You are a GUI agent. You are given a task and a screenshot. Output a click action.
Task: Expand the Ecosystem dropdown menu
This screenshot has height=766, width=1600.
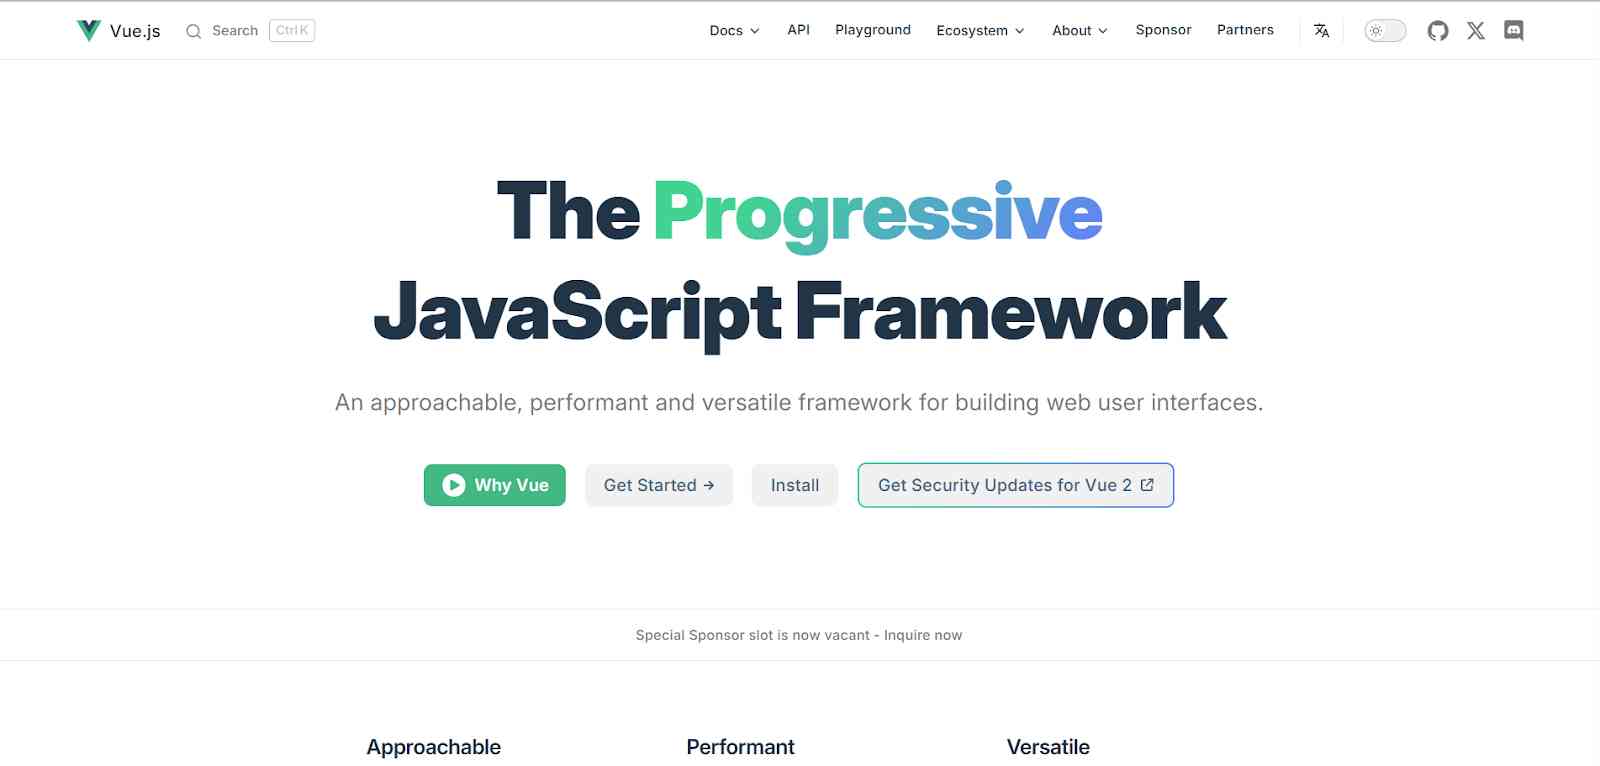click(x=980, y=31)
